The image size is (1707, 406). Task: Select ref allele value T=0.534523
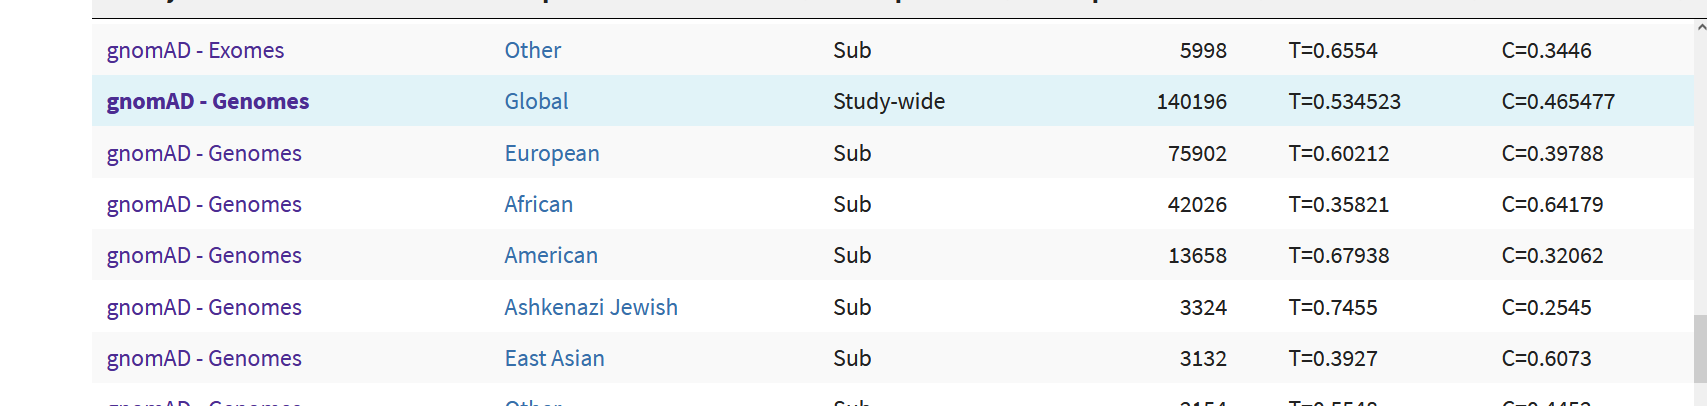tap(1345, 101)
